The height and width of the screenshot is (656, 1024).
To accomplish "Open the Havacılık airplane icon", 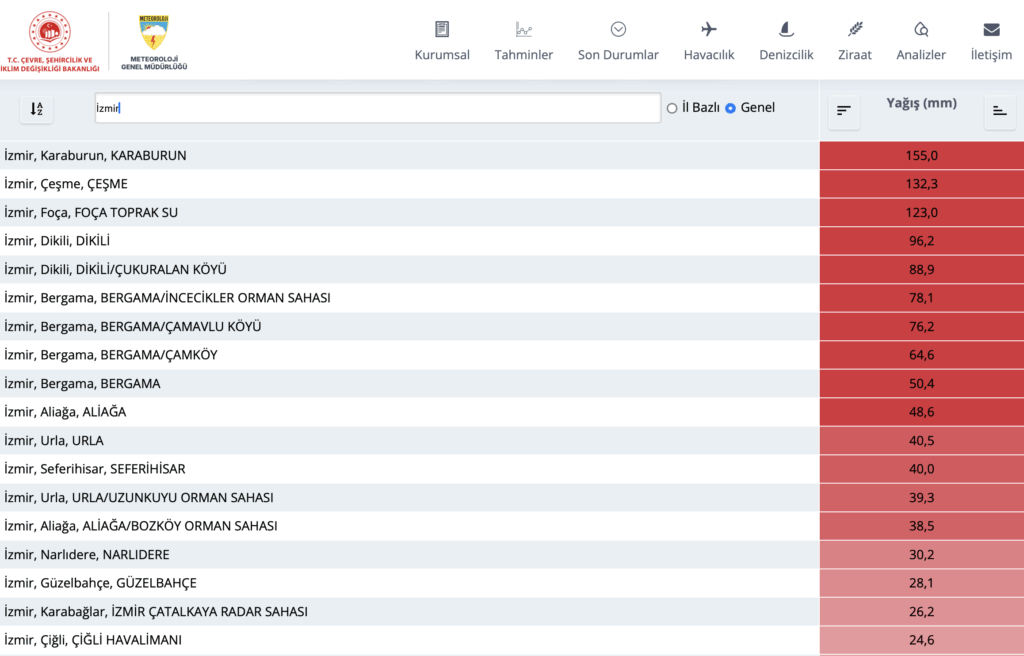I will click(709, 29).
